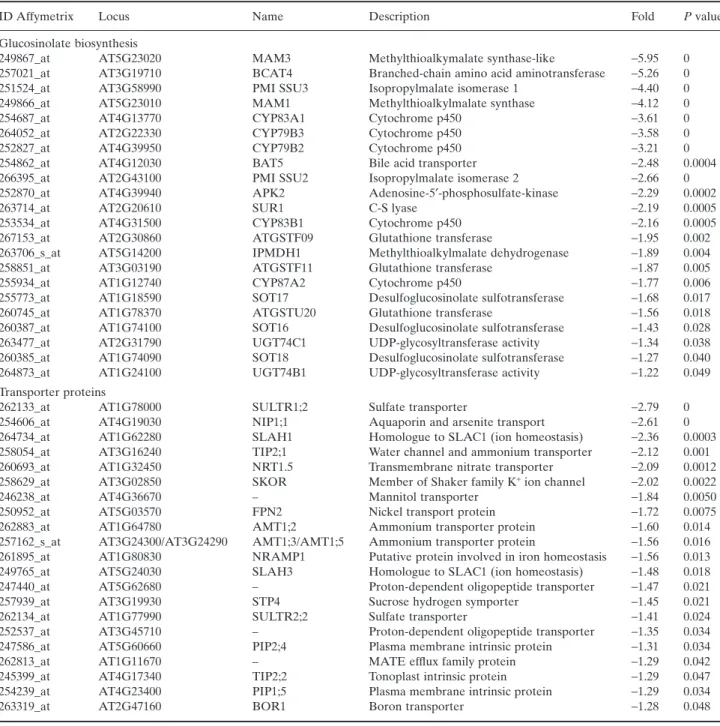
Task: Select gene name SLAH3
Action: (272, 572)
